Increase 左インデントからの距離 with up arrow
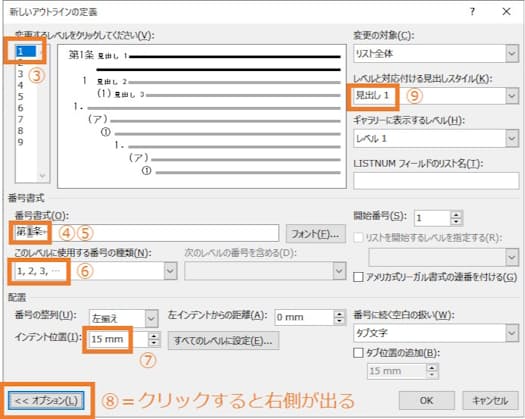Screen dimensions: 525x419 coord(340,313)
